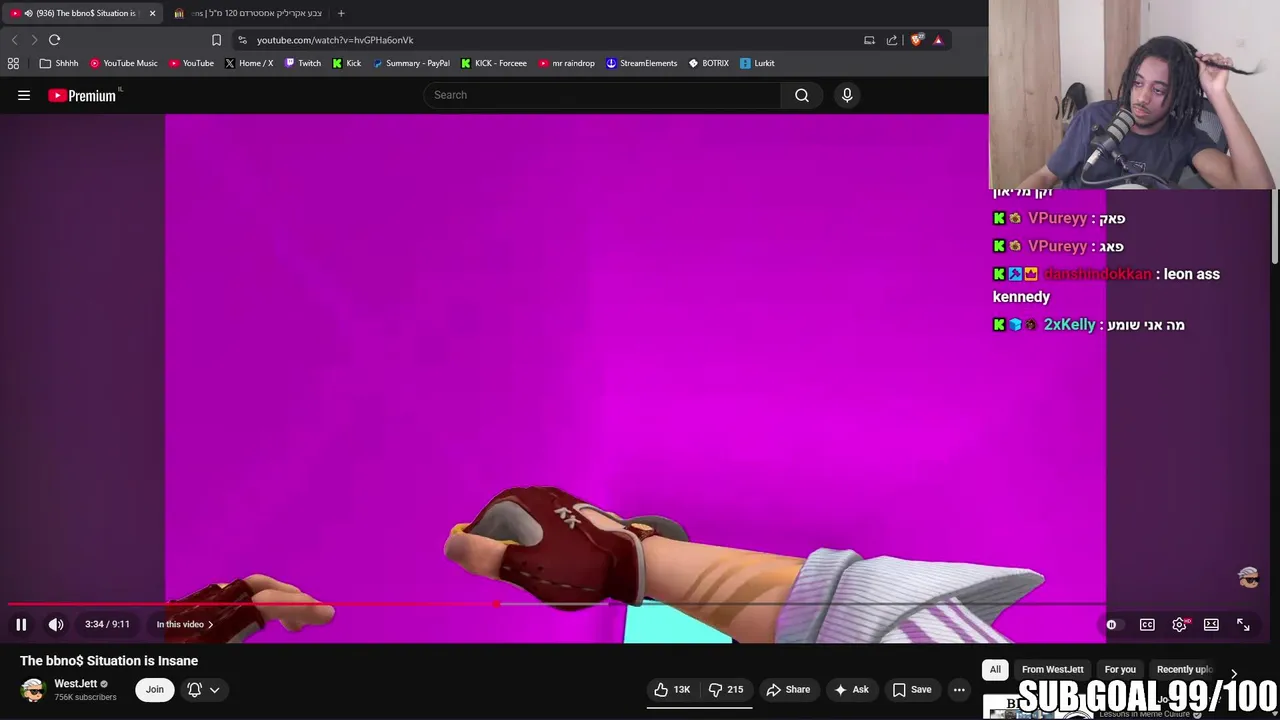The width and height of the screenshot is (1280, 720).
Task: Pause the YouTube video
Action: coord(21,624)
